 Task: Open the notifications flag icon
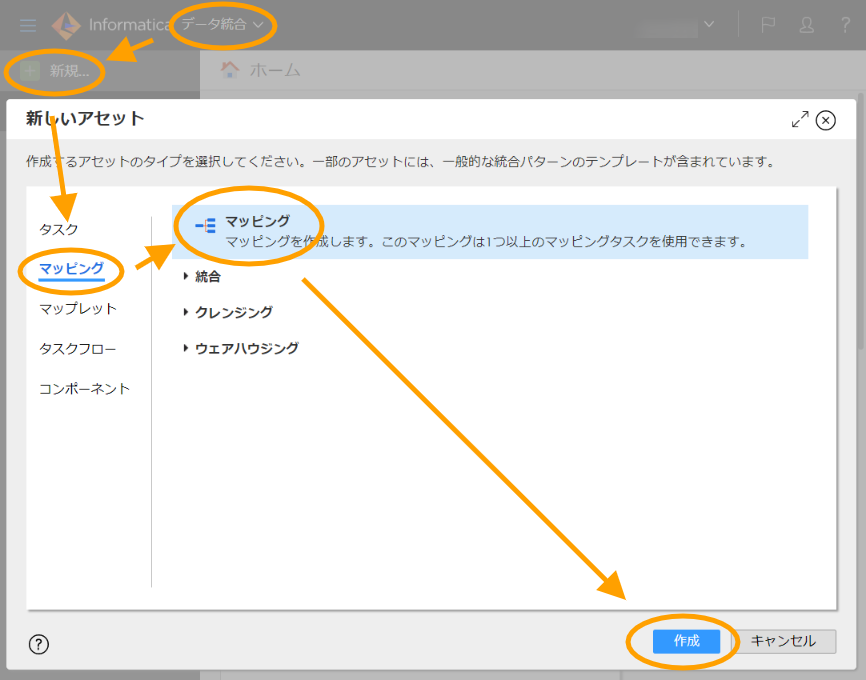(768, 25)
